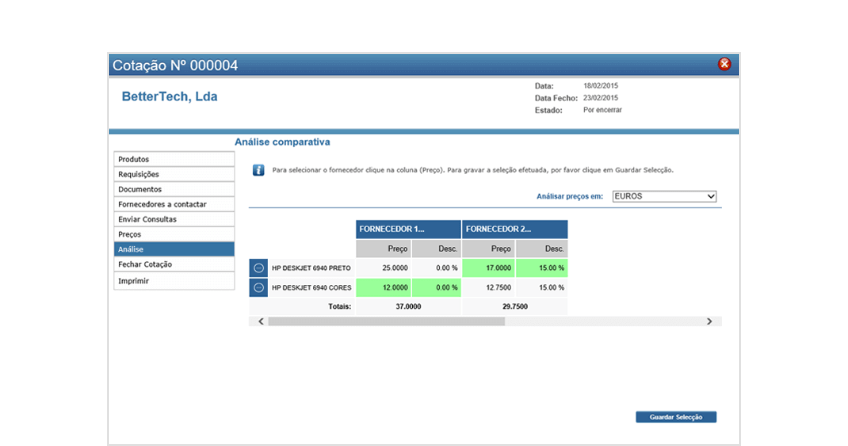
Task: Open Fechar Cotação
Action: click(x=174, y=264)
